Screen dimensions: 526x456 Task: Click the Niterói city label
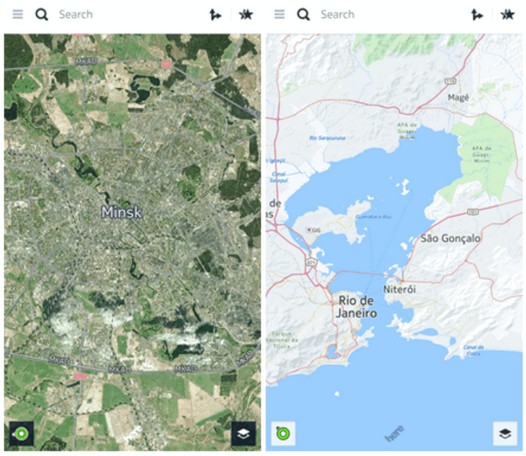400,289
